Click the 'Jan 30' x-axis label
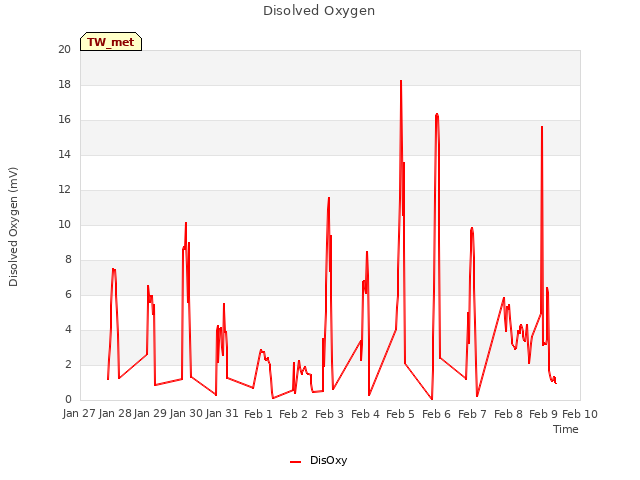 186,414
